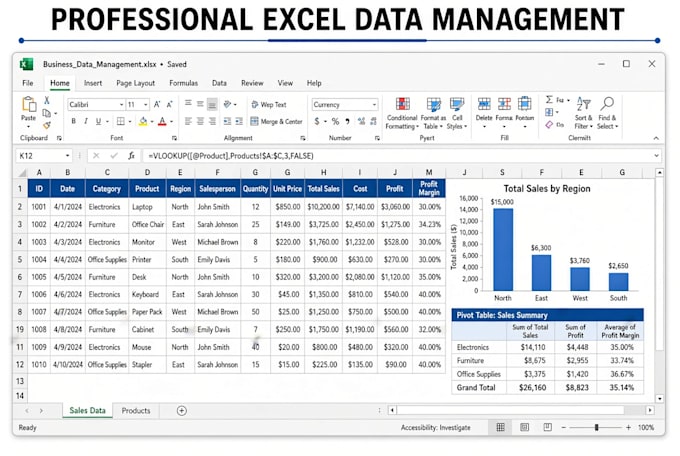680x456 pixels.
Task: Select the Sales Data sheet tab
Action: tap(88, 410)
